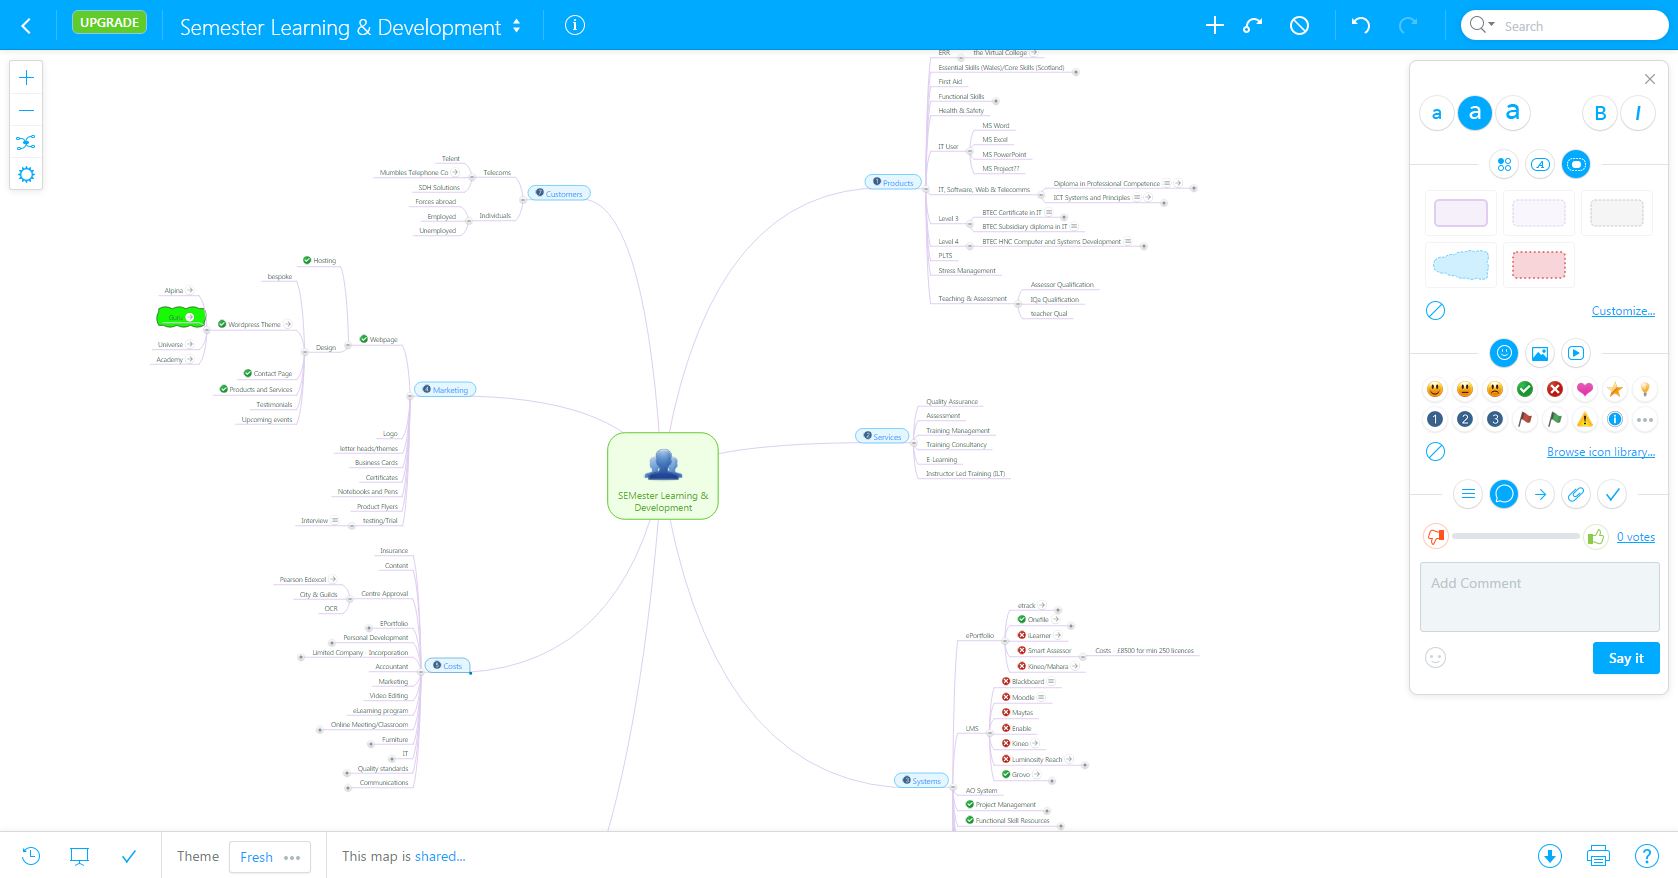Pick the red dotted boundary style
This screenshot has width=1678, height=878.
(x=1539, y=265)
